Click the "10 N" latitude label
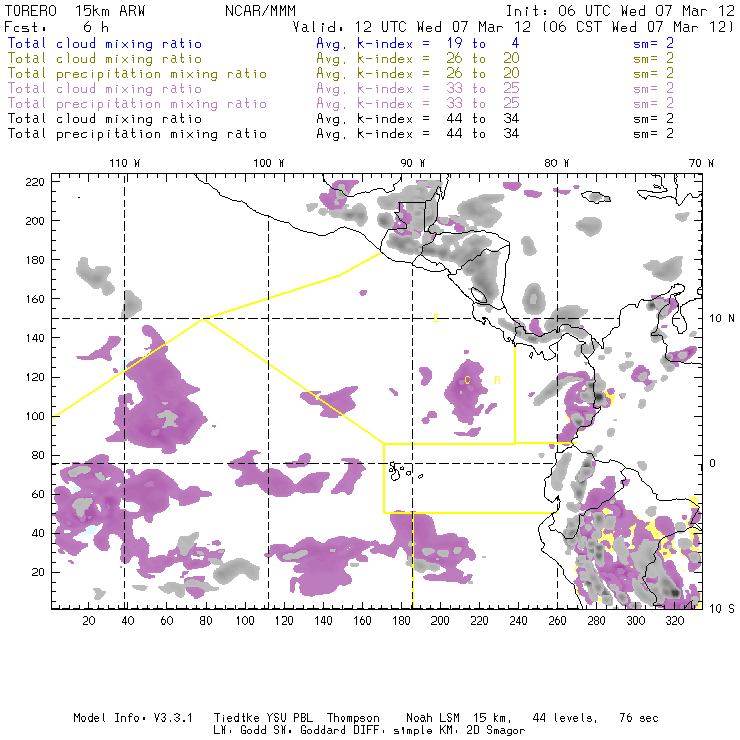The height and width of the screenshot is (740, 740). (722, 319)
